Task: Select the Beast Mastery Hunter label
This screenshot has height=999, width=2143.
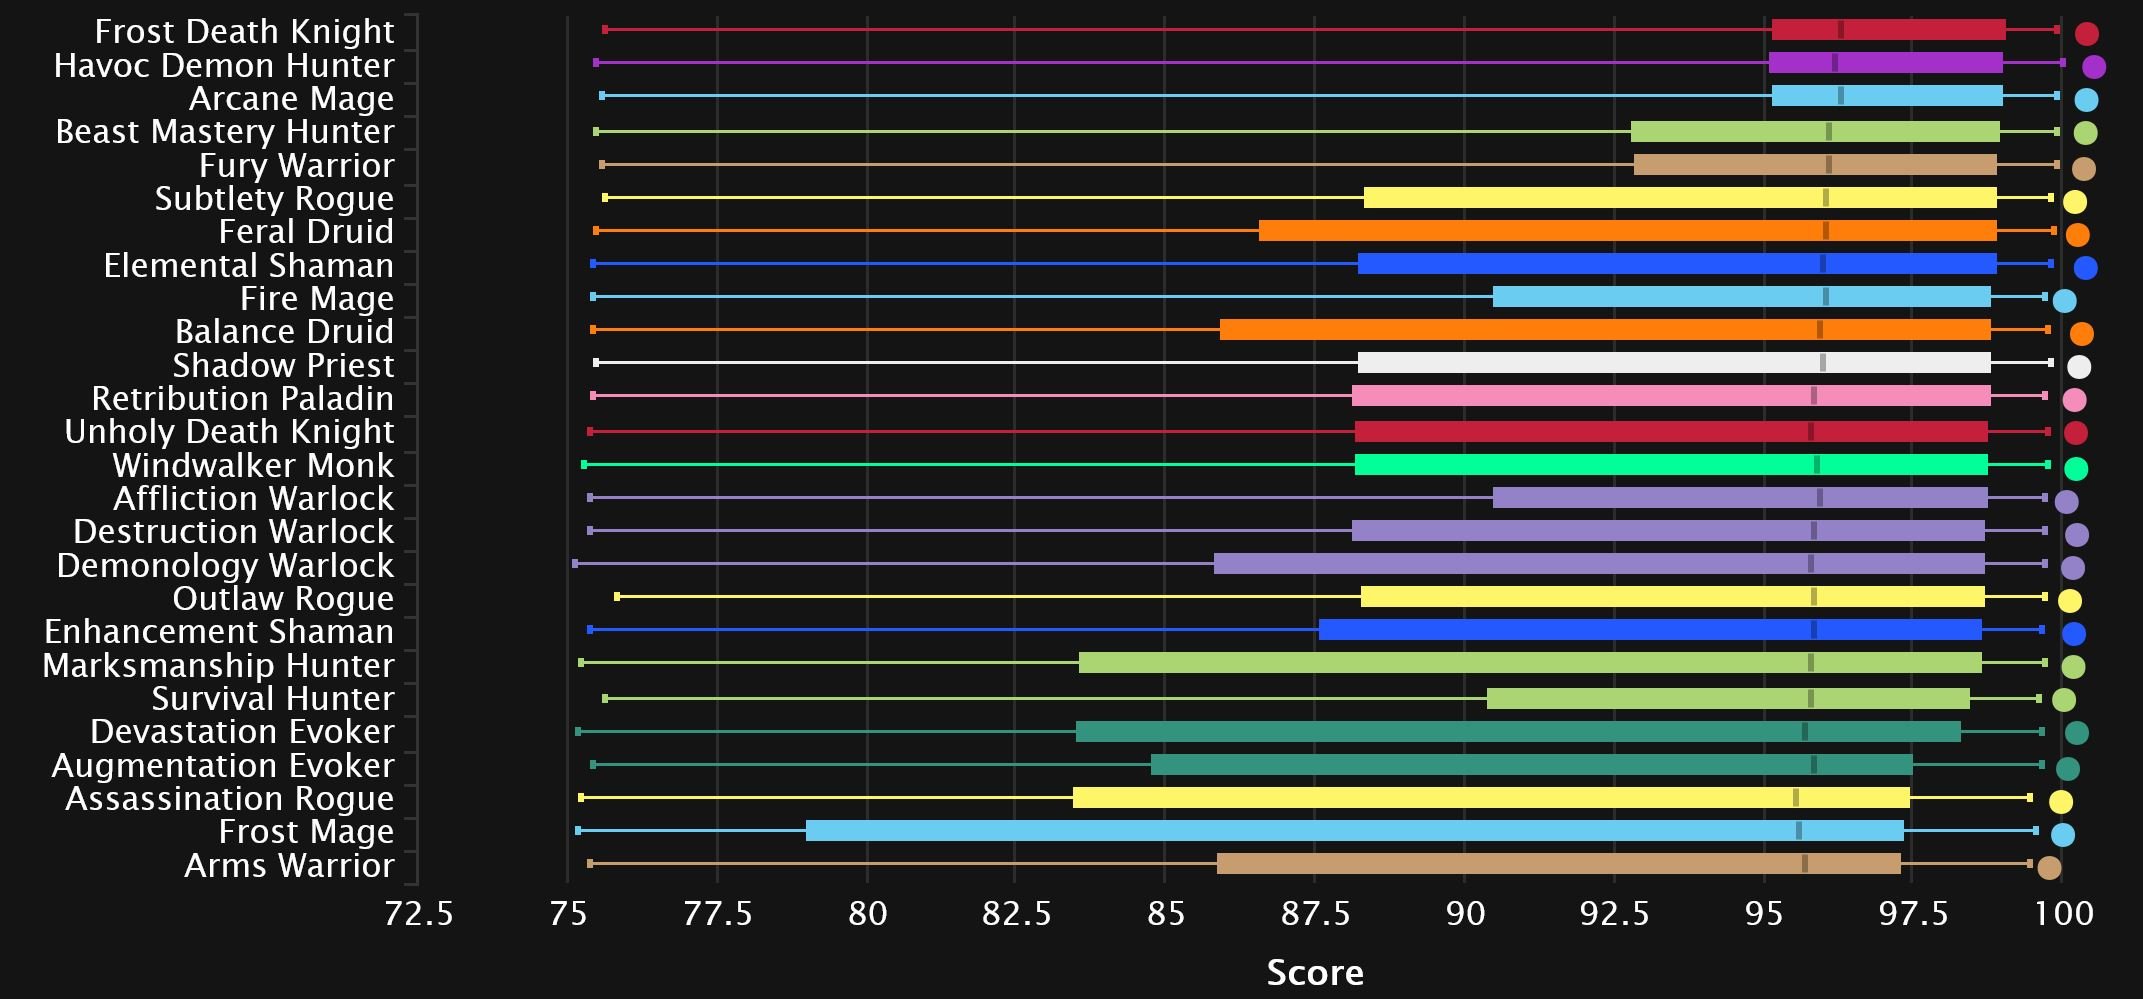Action: [x=225, y=132]
